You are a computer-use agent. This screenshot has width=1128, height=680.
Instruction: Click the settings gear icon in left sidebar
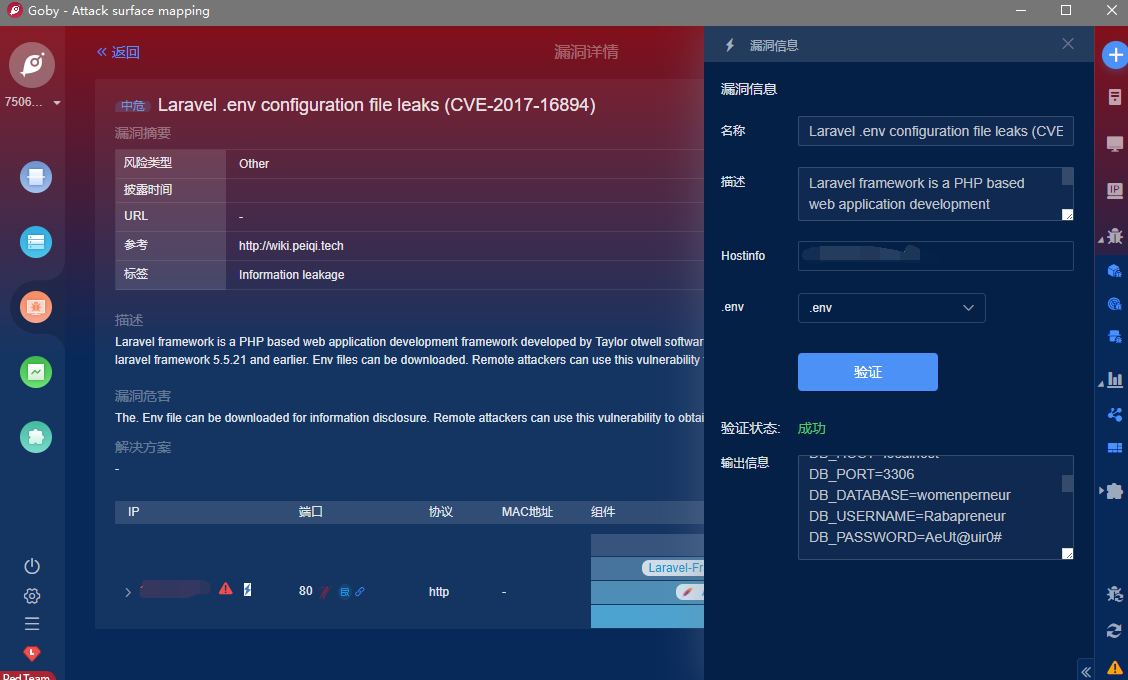tap(32, 596)
